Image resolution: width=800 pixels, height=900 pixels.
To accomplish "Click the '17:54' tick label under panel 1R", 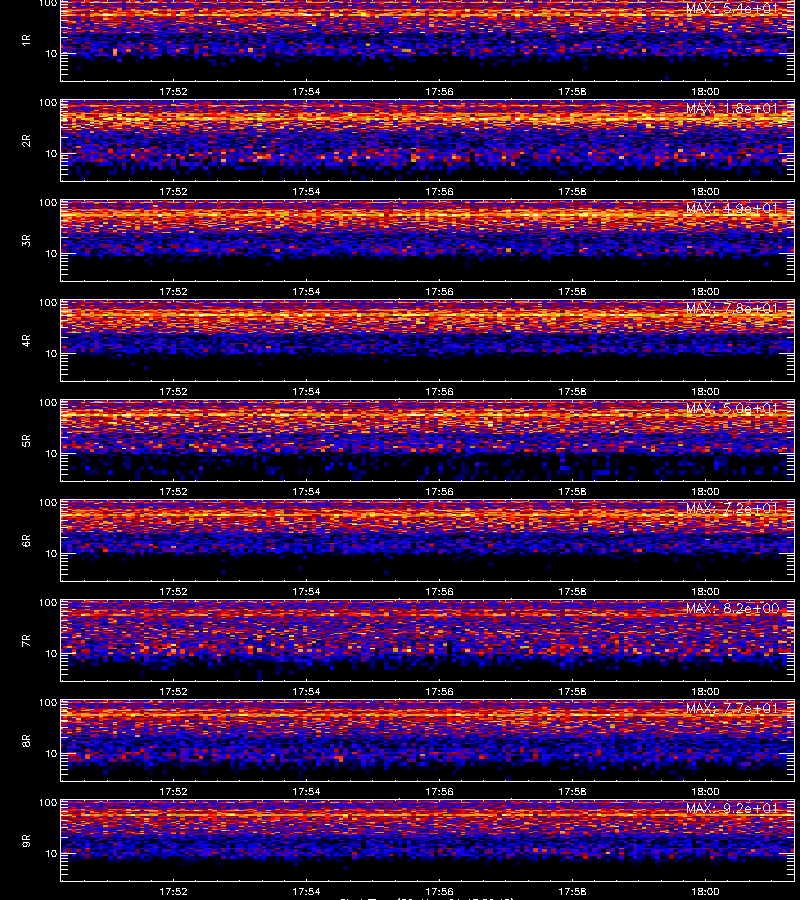I will tap(306, 91).
